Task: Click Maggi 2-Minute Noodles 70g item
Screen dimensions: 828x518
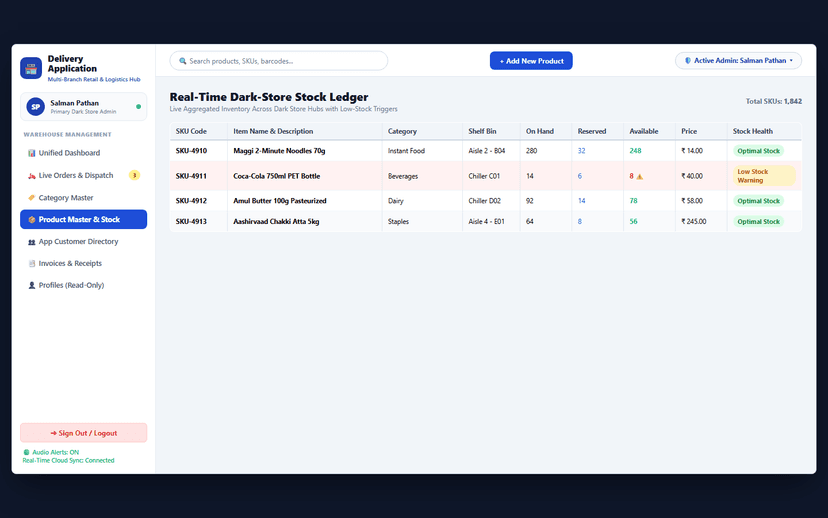Action: click(279, 151)
